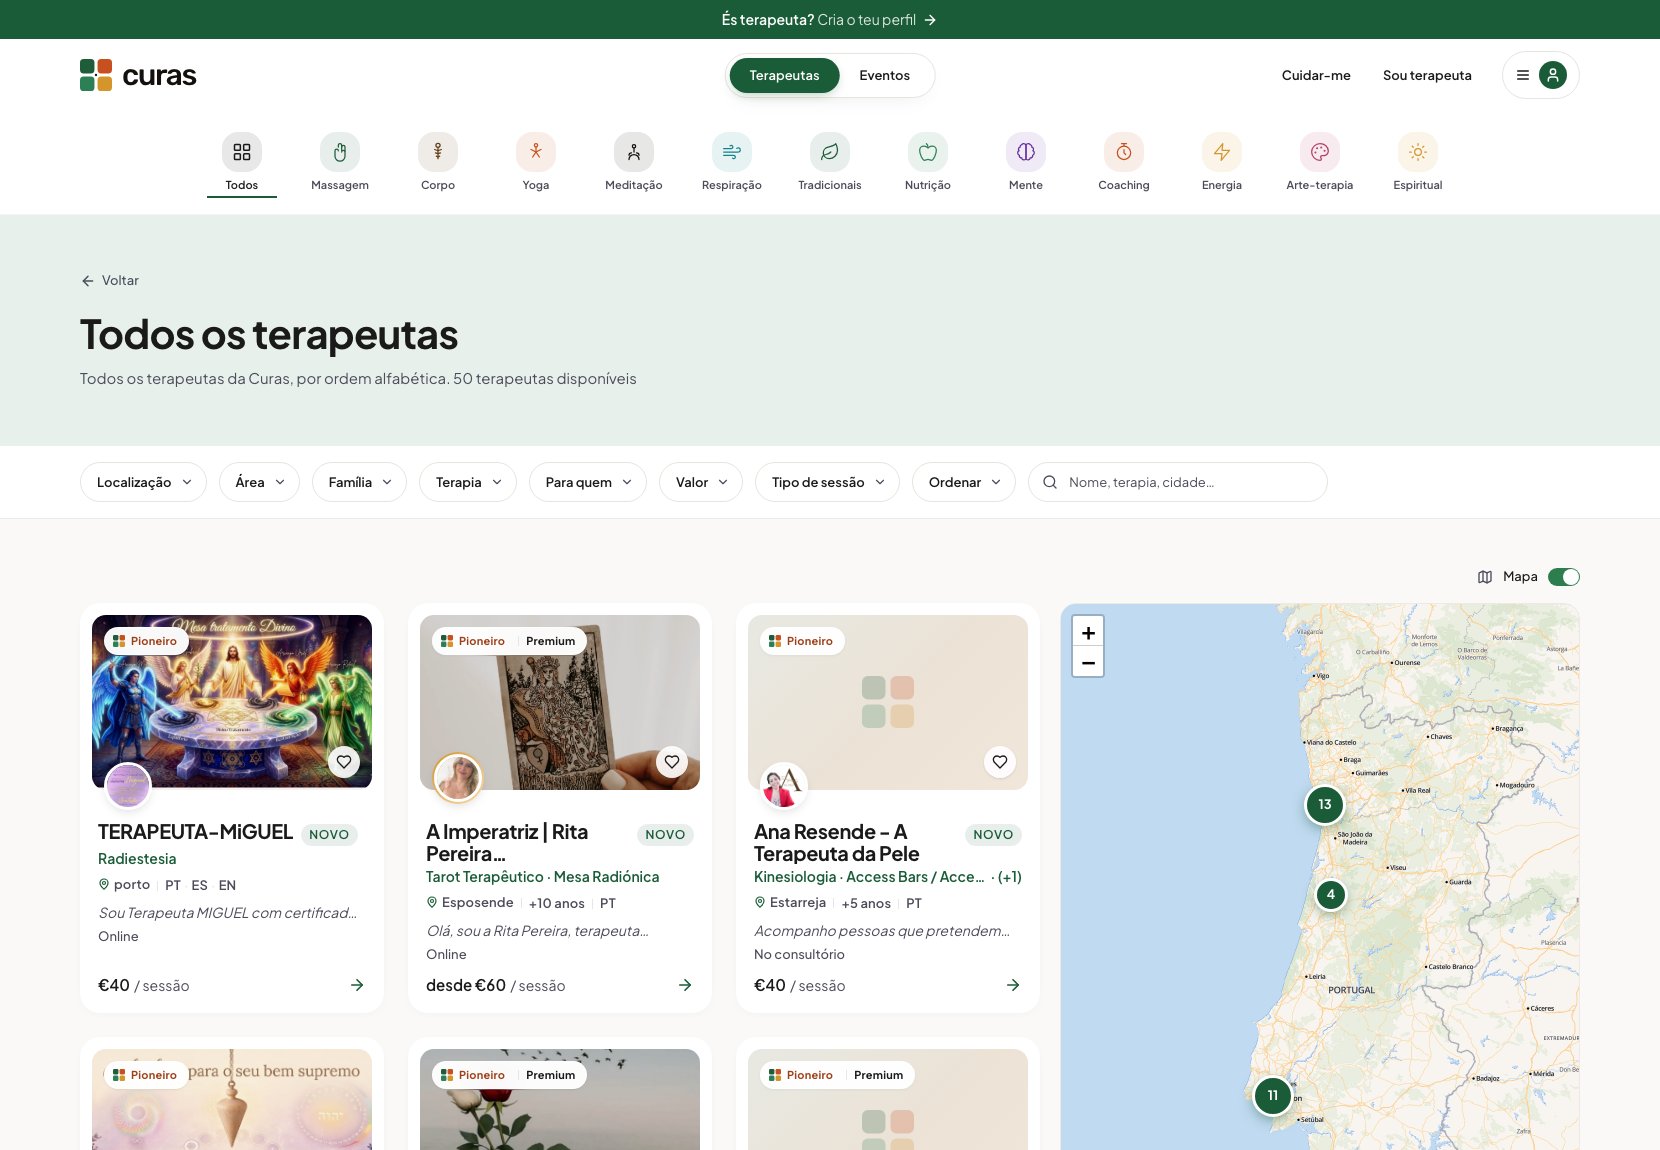Switch to Eventos view
Screen dimensions: 1660x1150
[884, 75]
